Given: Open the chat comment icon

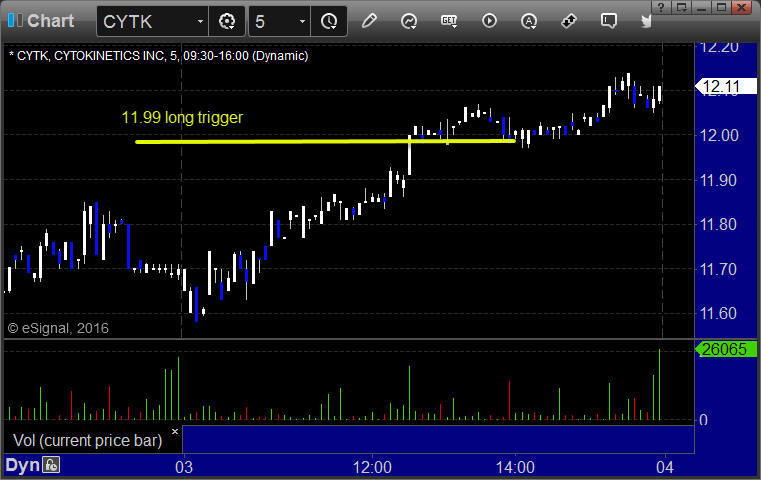Looking at the screenshot, I should [609, 21].
